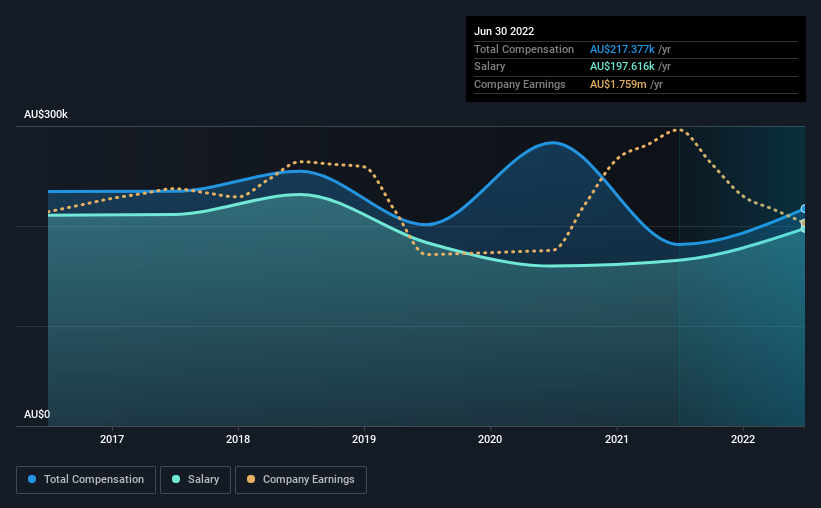Select the 2022 x-axis label
Image resolution: width=821 pixels, height=508 pixels.
pyautogui.click(x=743, y=439)
